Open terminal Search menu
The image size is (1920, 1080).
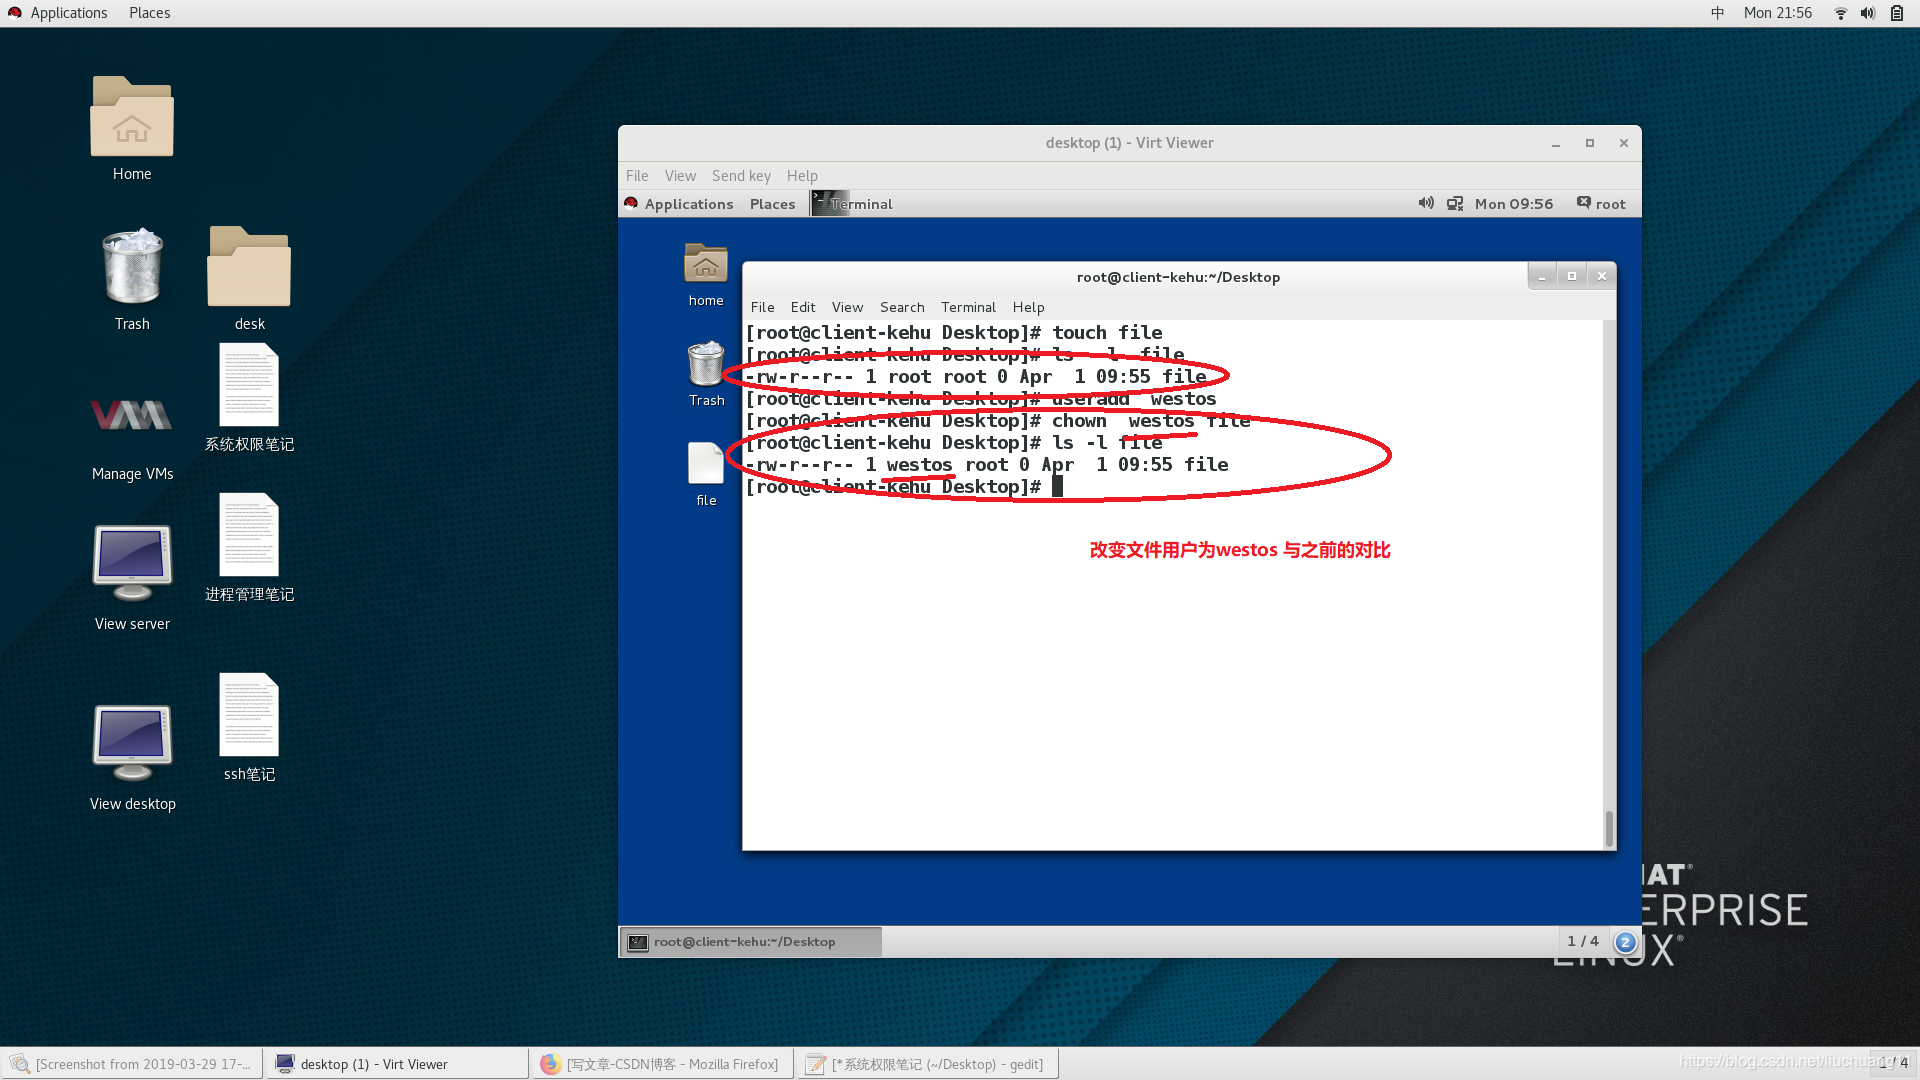(x=902, y=307)
